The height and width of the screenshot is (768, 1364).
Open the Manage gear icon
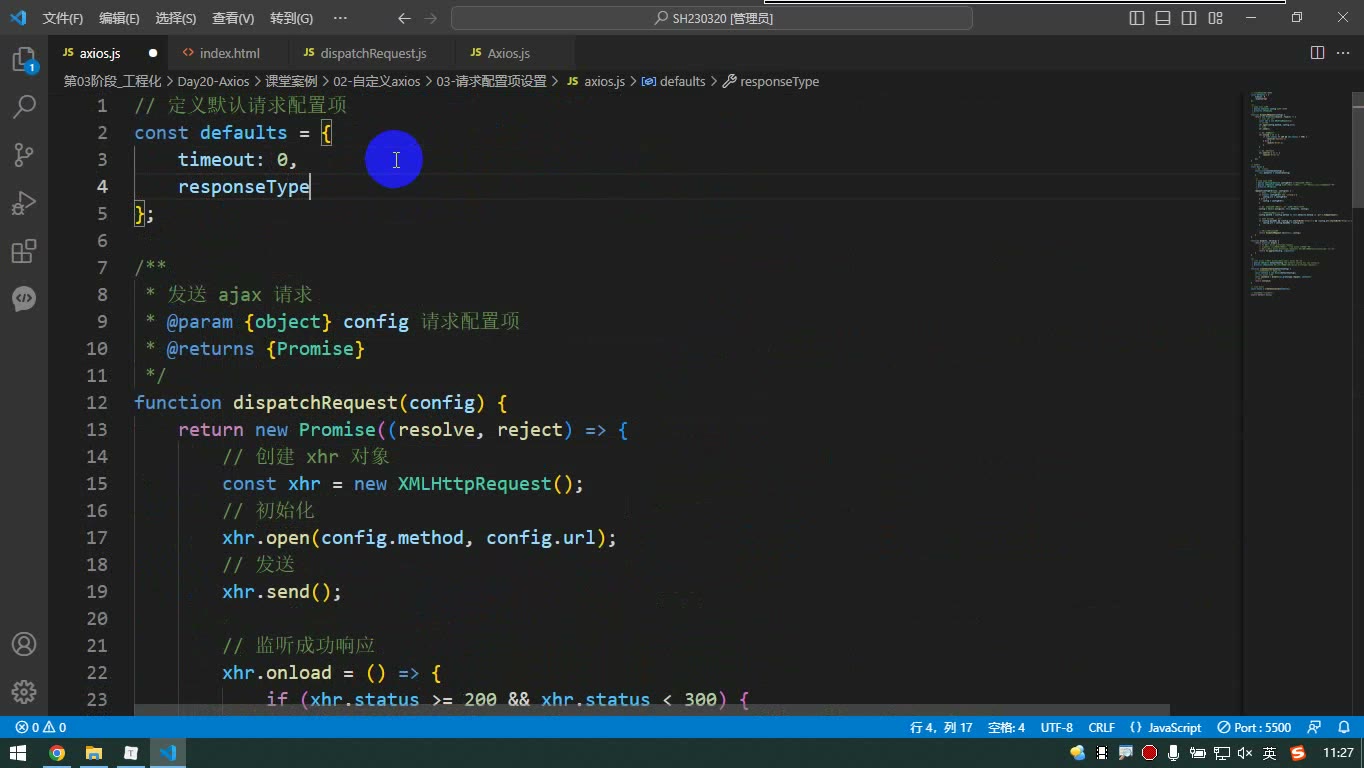click(x=24, y=692)
